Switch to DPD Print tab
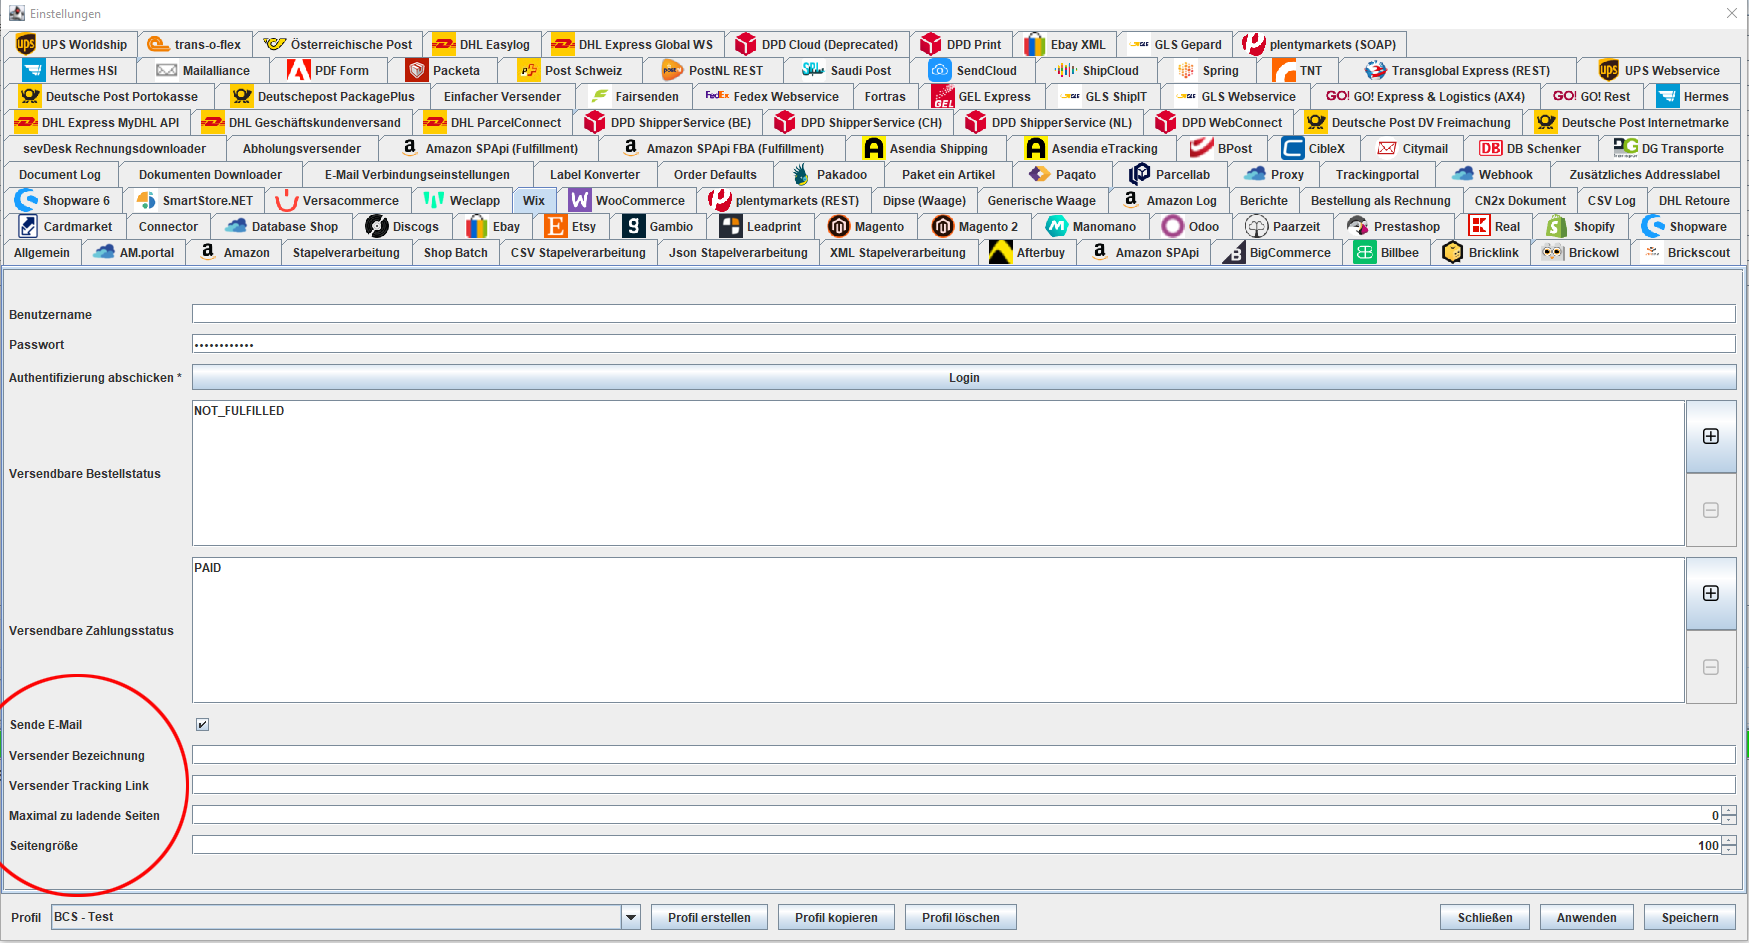Screen dimensions: 1749x943 pos(961,44)
